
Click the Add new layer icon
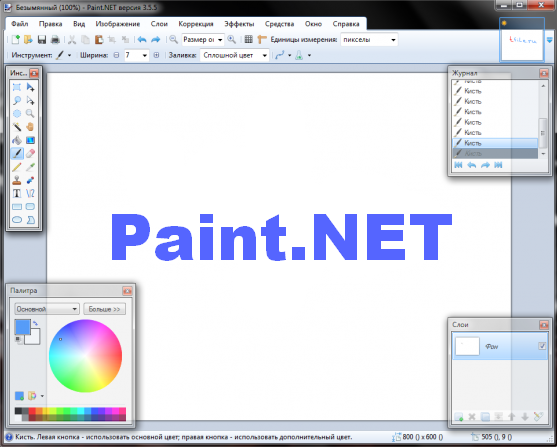click(x=459, y=417)
